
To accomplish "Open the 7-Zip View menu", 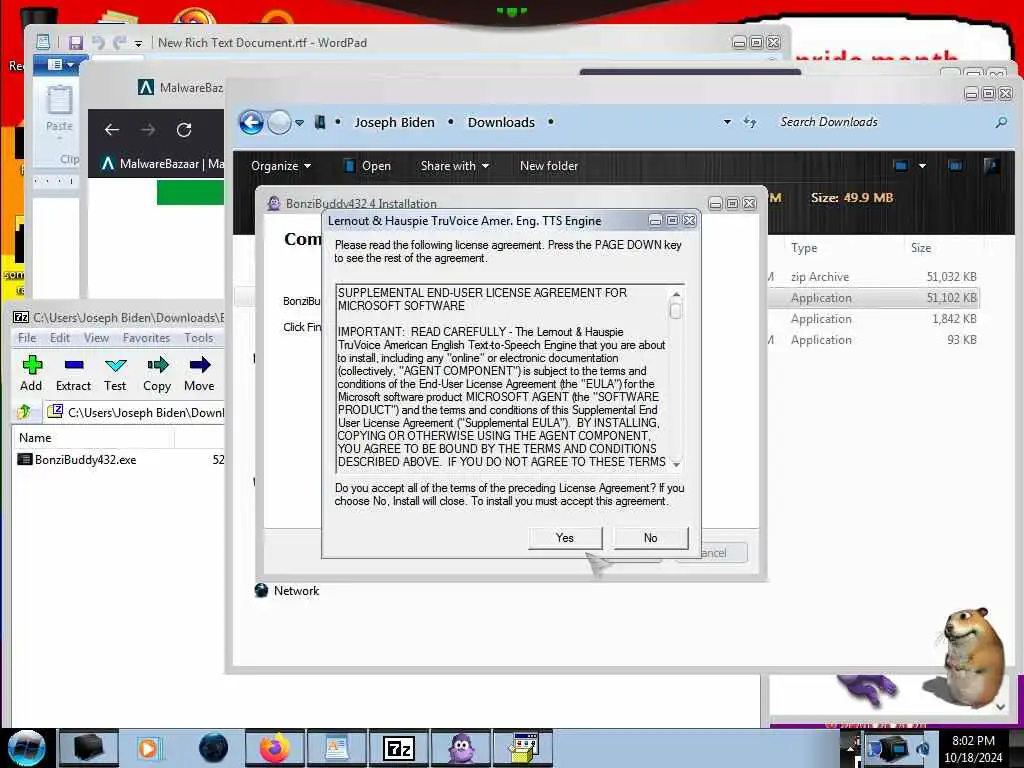I will [x=96, y=338].
